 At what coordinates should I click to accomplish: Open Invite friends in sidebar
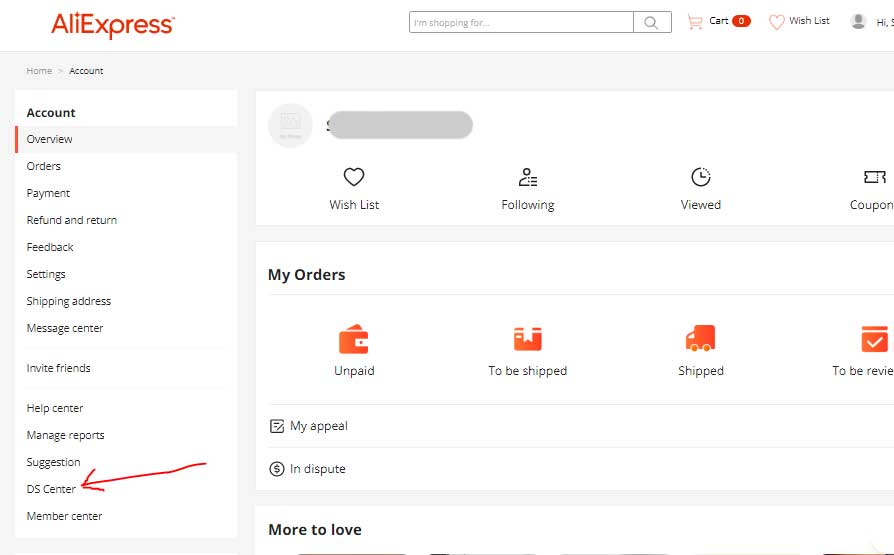click(x=58, y=368)
